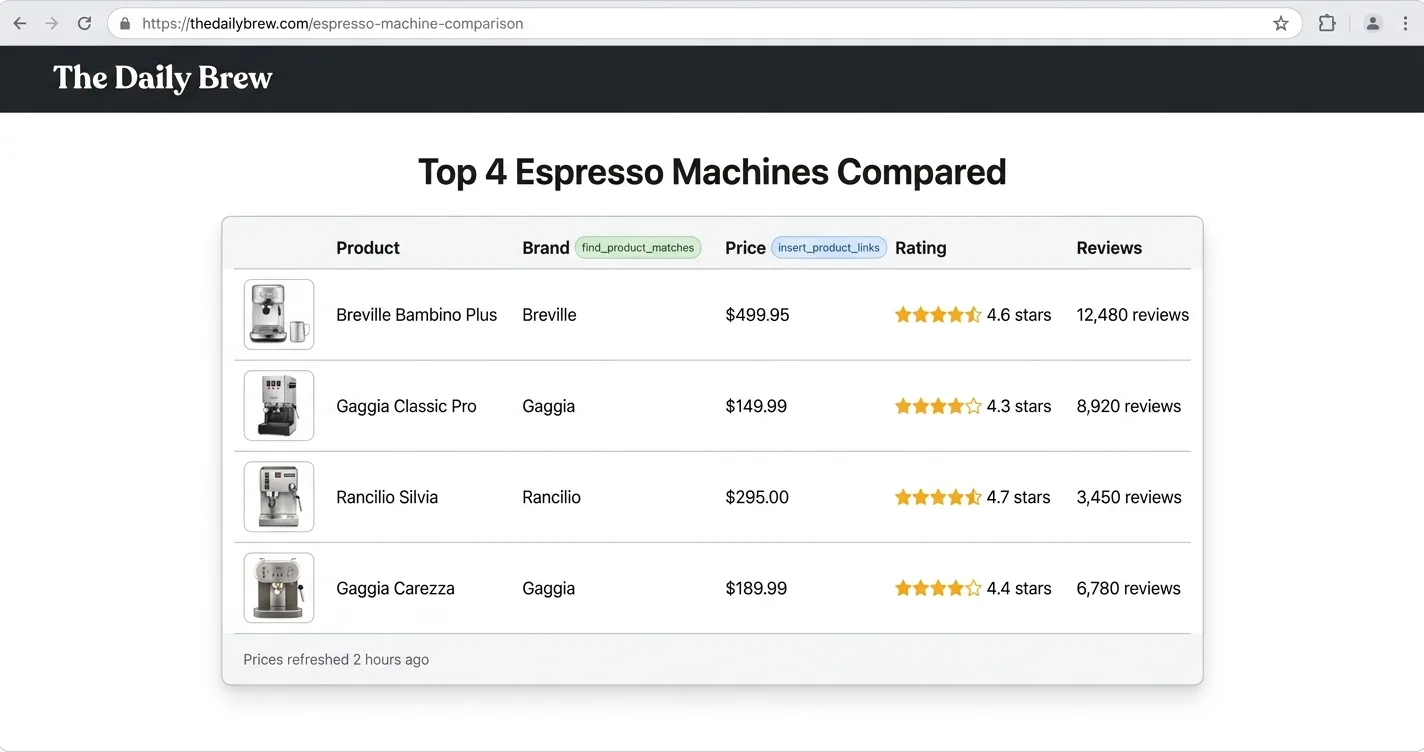
Task: Click the $149.99 price
Action: coord(756,406)
